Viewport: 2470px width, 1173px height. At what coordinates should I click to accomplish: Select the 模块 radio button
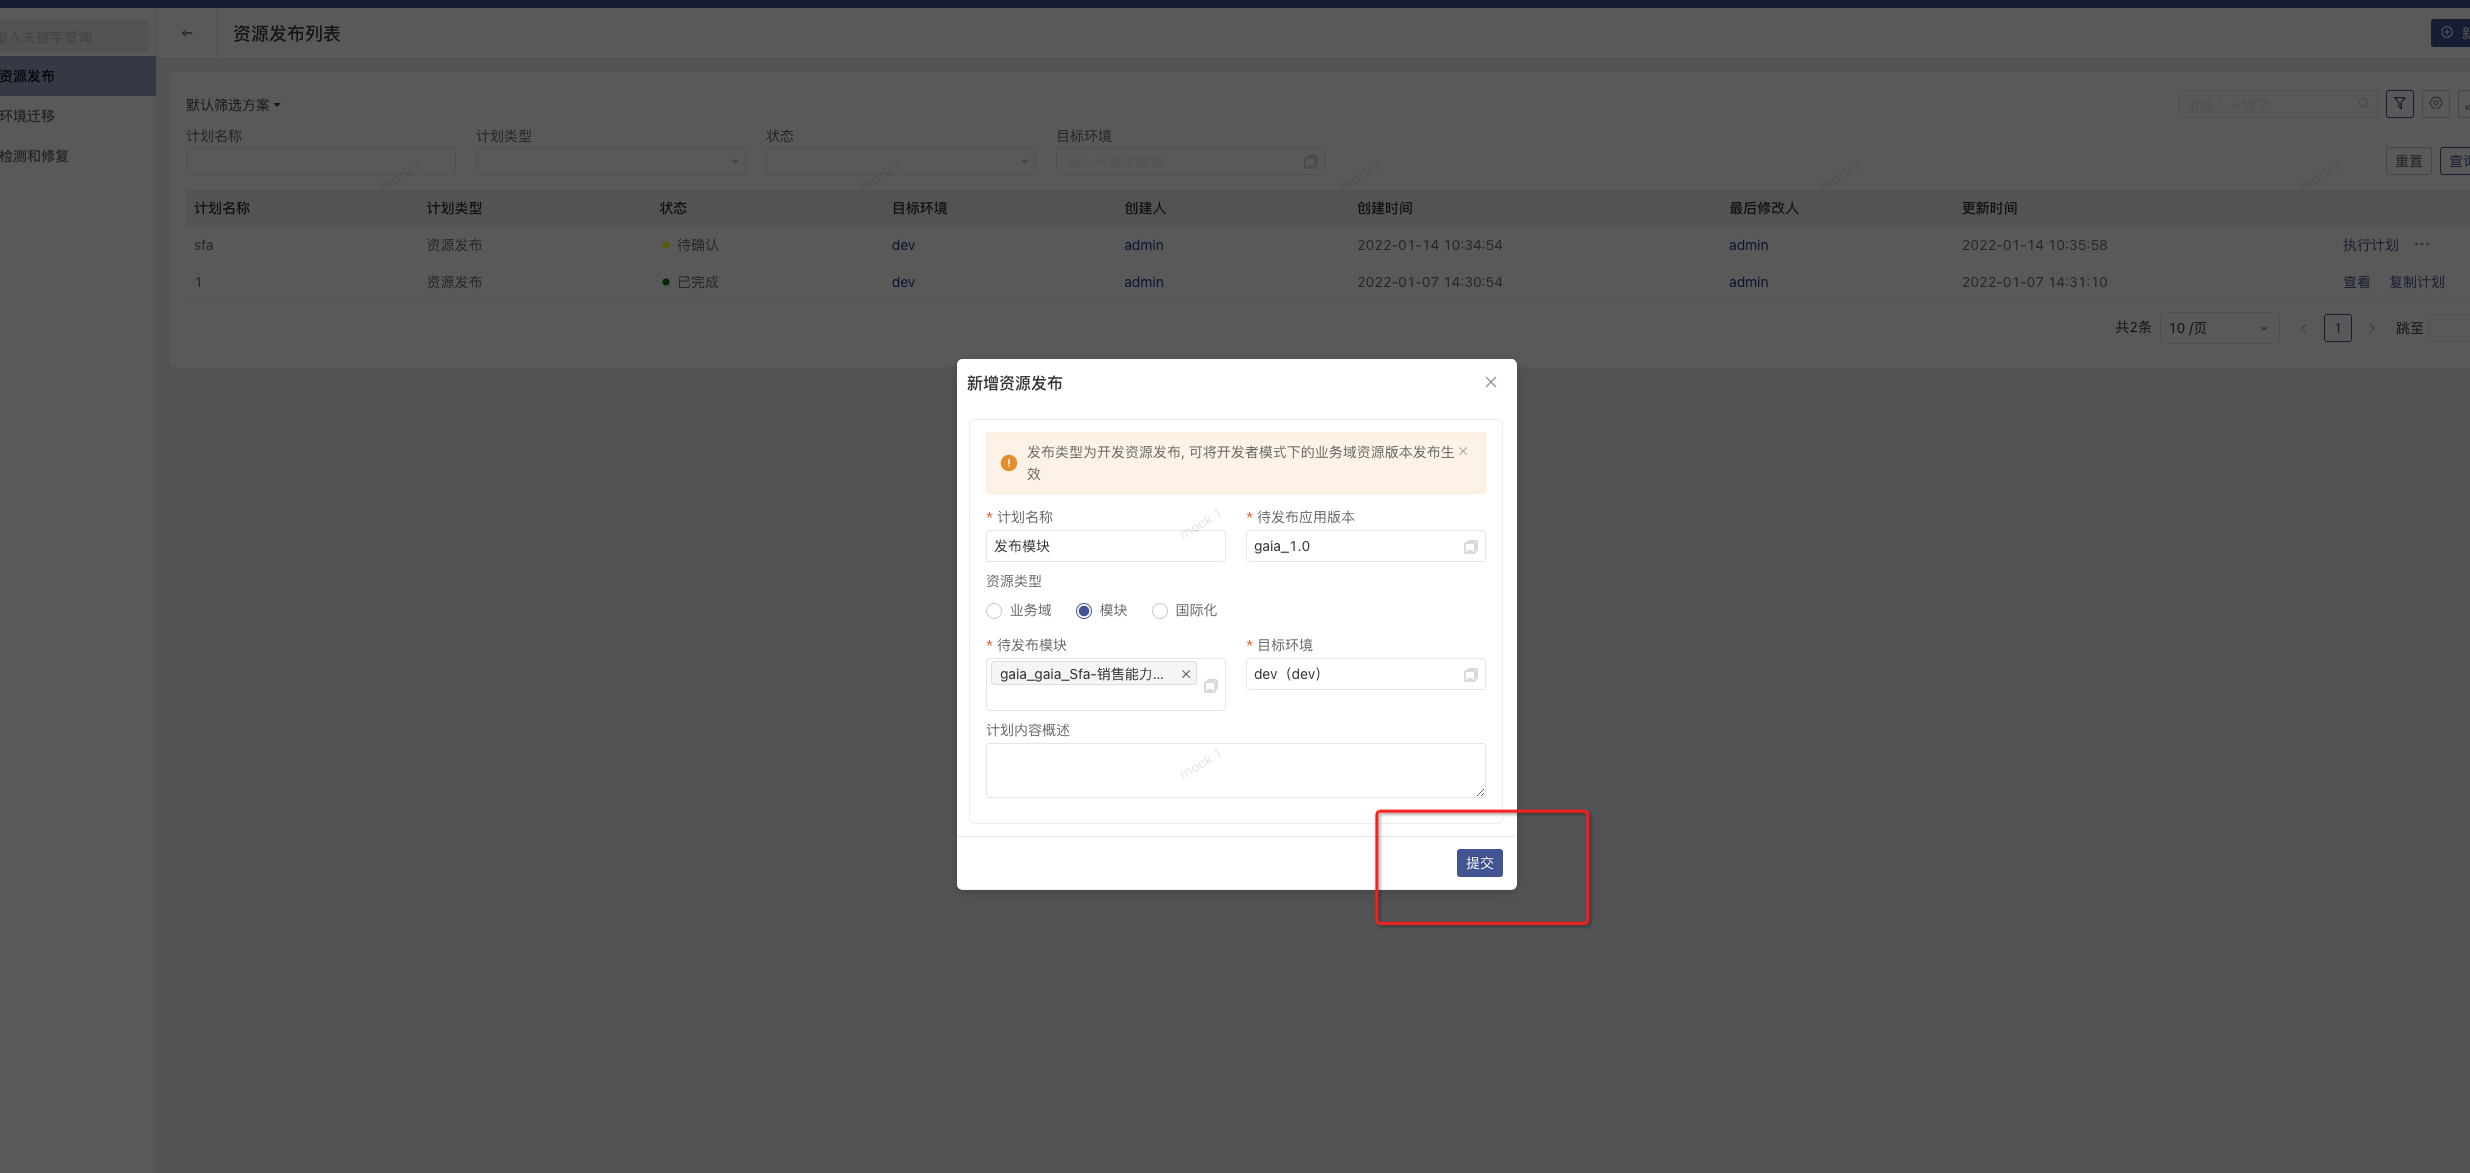[x=1084, y=611]
